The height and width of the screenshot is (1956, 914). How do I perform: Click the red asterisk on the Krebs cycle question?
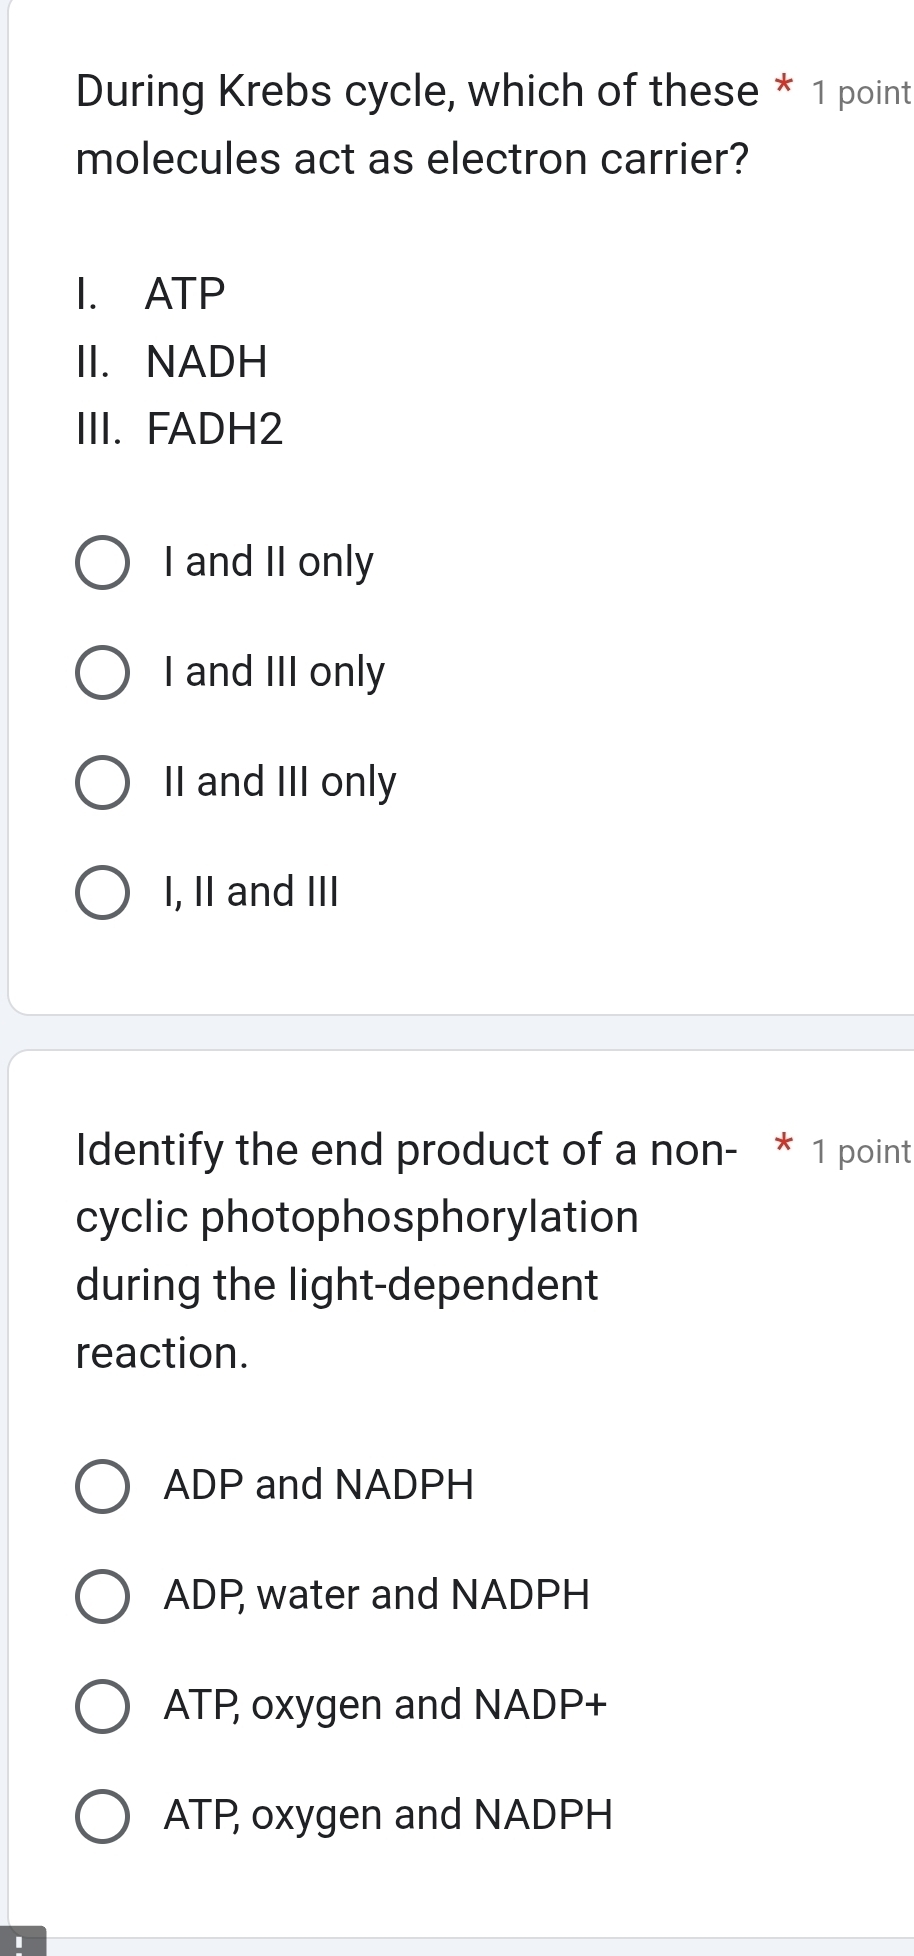[x=784, y=84]
